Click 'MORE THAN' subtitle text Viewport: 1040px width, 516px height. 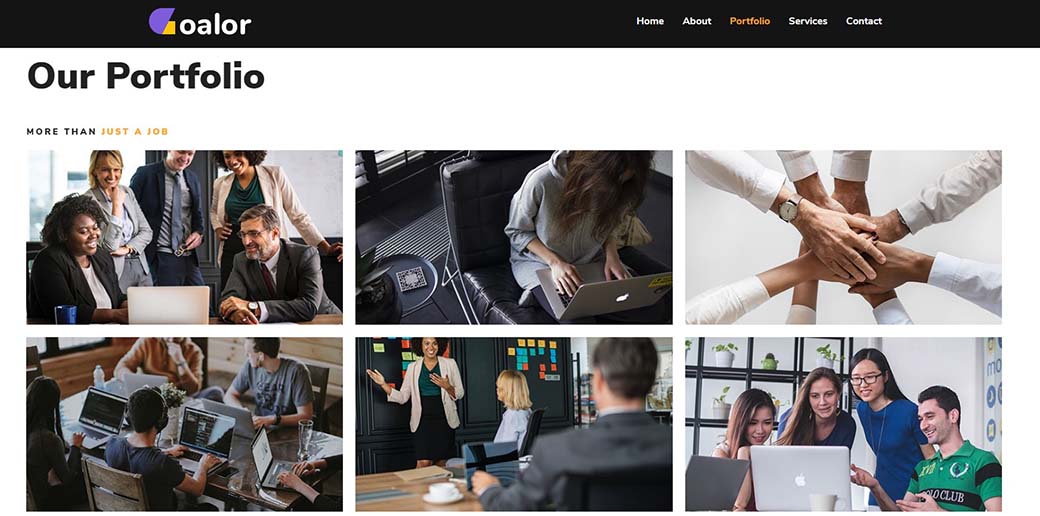coord(62,131)
